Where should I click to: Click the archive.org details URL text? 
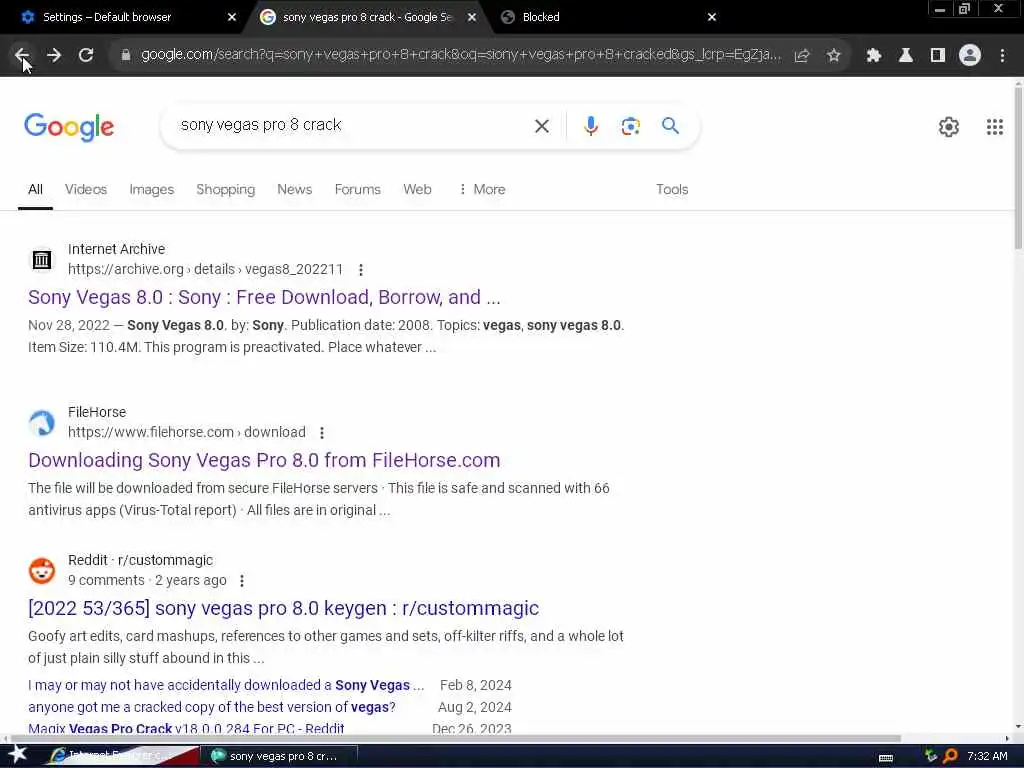(x=205, y=269)
